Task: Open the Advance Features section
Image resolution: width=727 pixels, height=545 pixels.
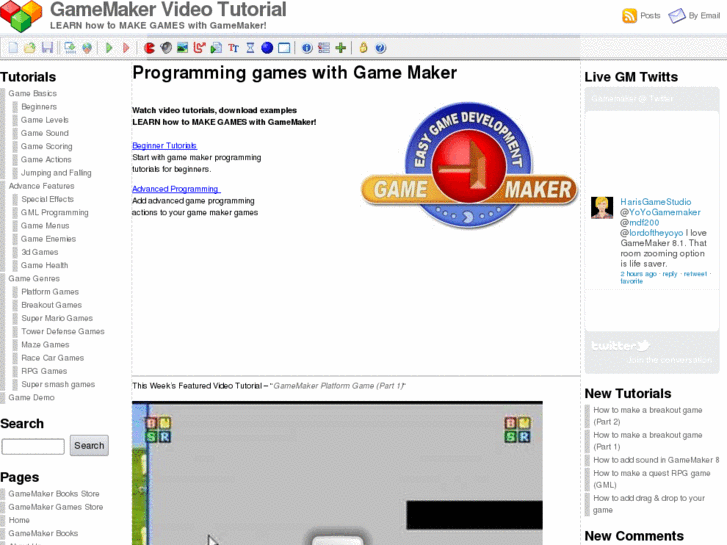Action: [41, 186]
